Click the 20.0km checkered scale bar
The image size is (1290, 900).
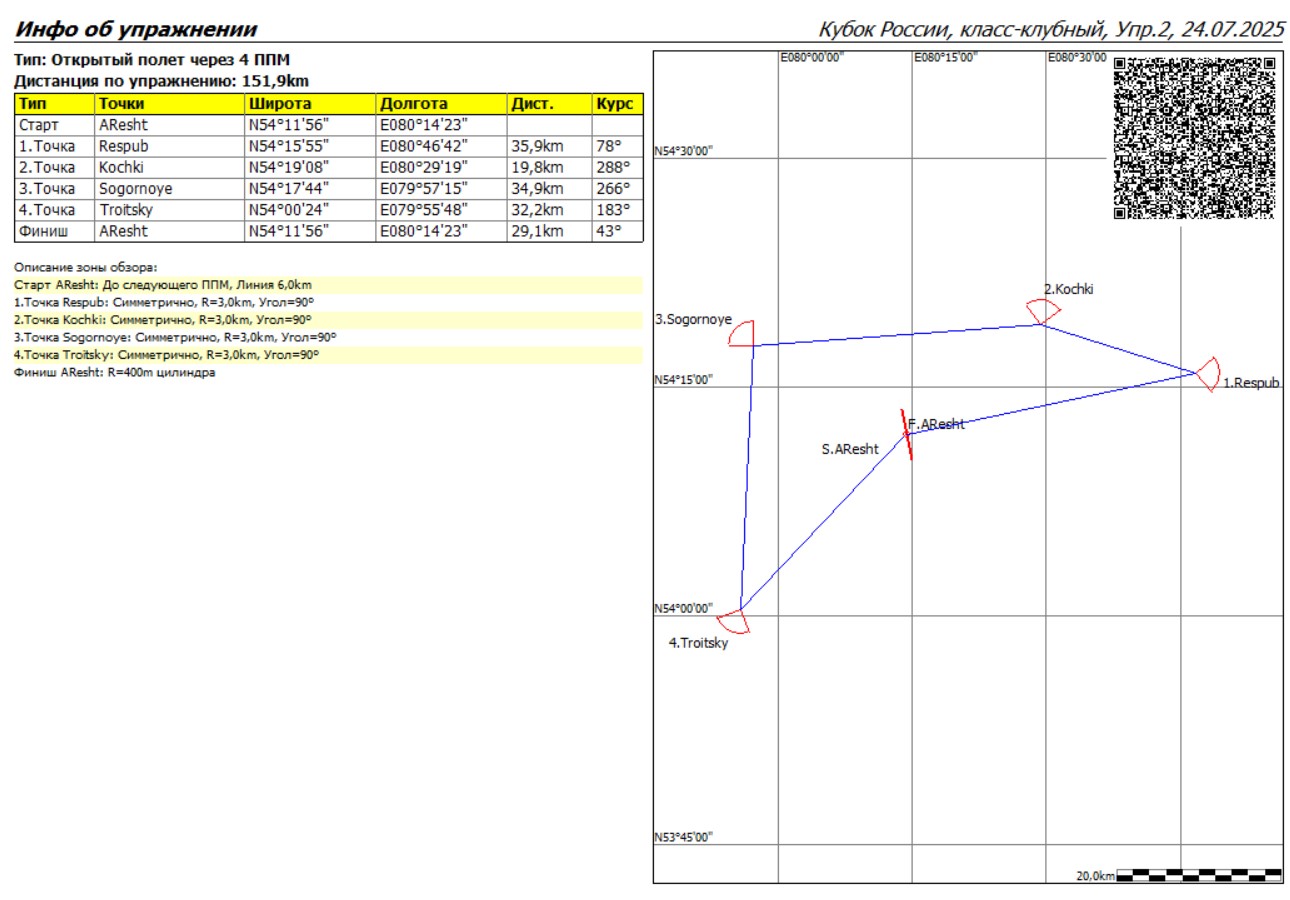pos(1198,875)
